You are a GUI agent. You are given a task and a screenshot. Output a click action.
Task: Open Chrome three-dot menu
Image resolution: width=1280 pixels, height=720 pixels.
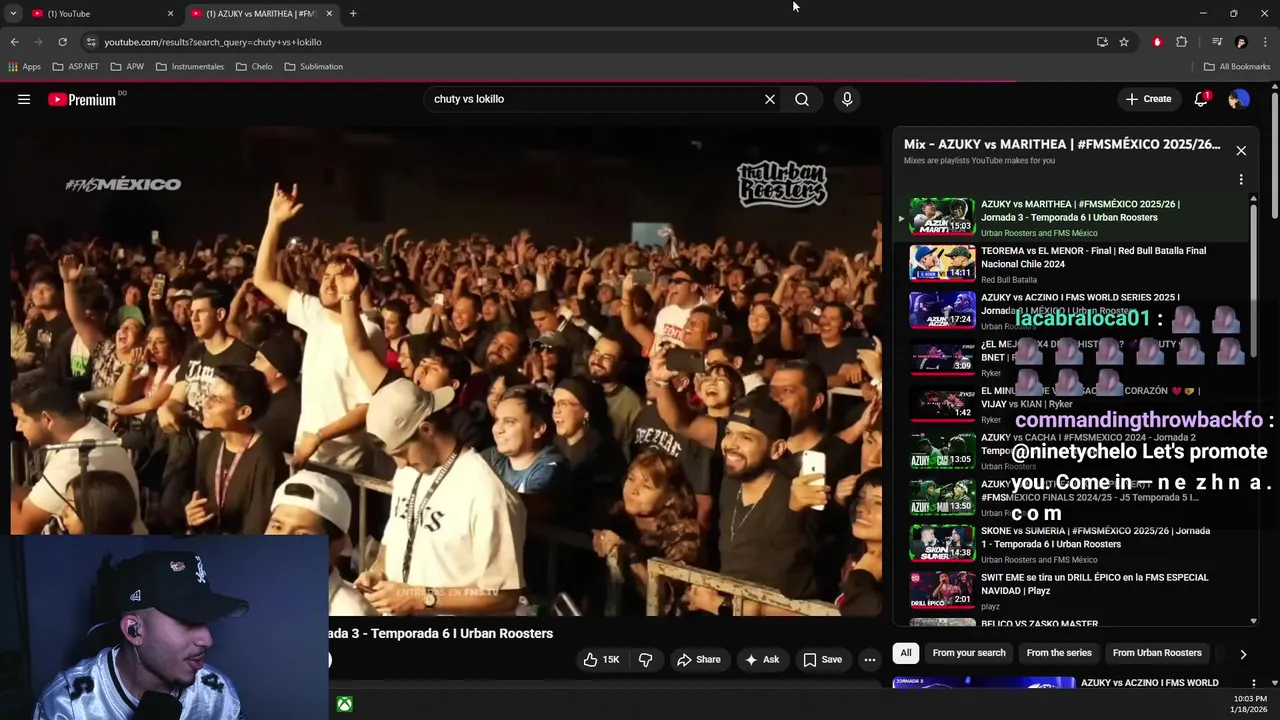pos(1266,42)
